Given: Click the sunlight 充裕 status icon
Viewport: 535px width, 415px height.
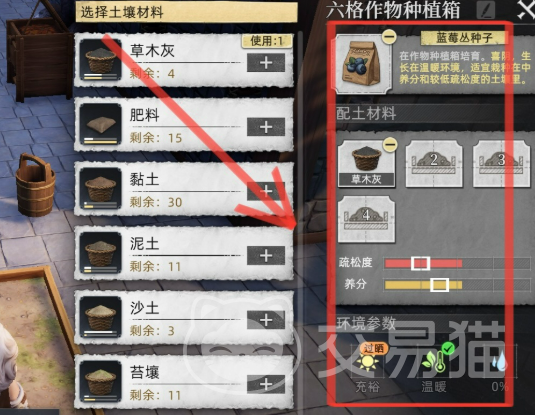Looking at the screenshot, I should click(367, 362).
